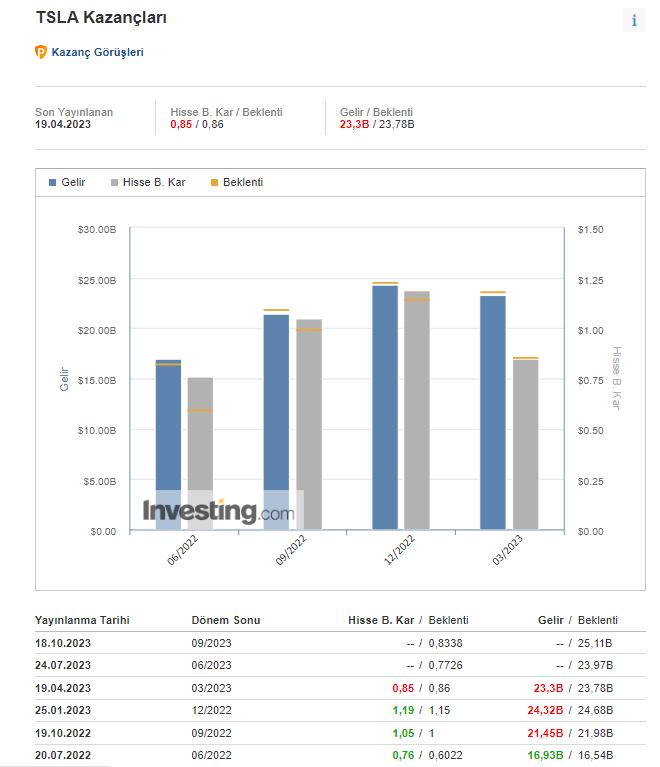The height and width of the screenshot is (767, 660).
Task: Click the blue revenue bar for 09/2022
Action: coord(276,422)
